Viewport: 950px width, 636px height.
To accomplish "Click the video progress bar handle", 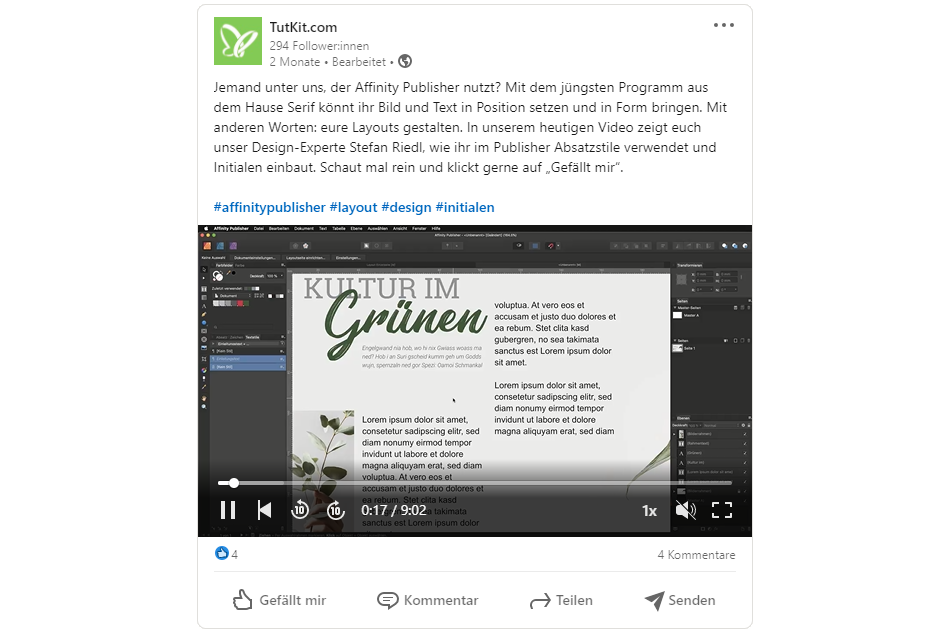I will point(233,483).
